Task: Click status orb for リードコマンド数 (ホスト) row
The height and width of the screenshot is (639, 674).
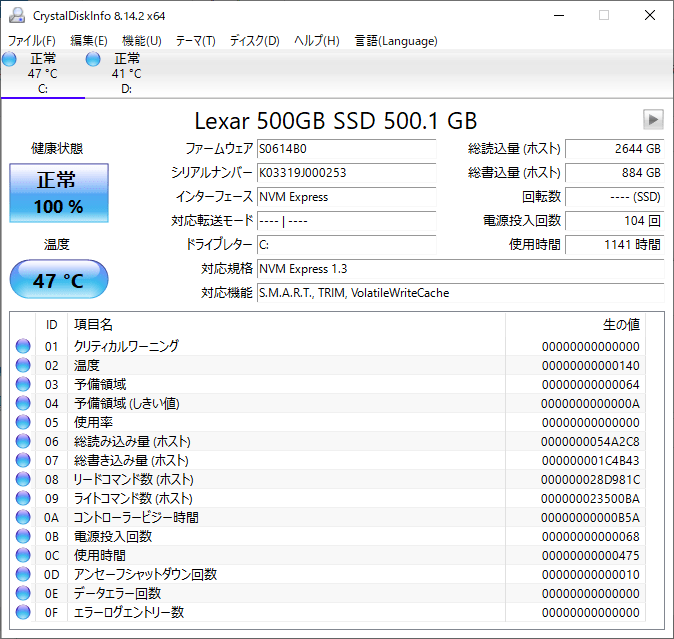Action: [x=23, y=479]
